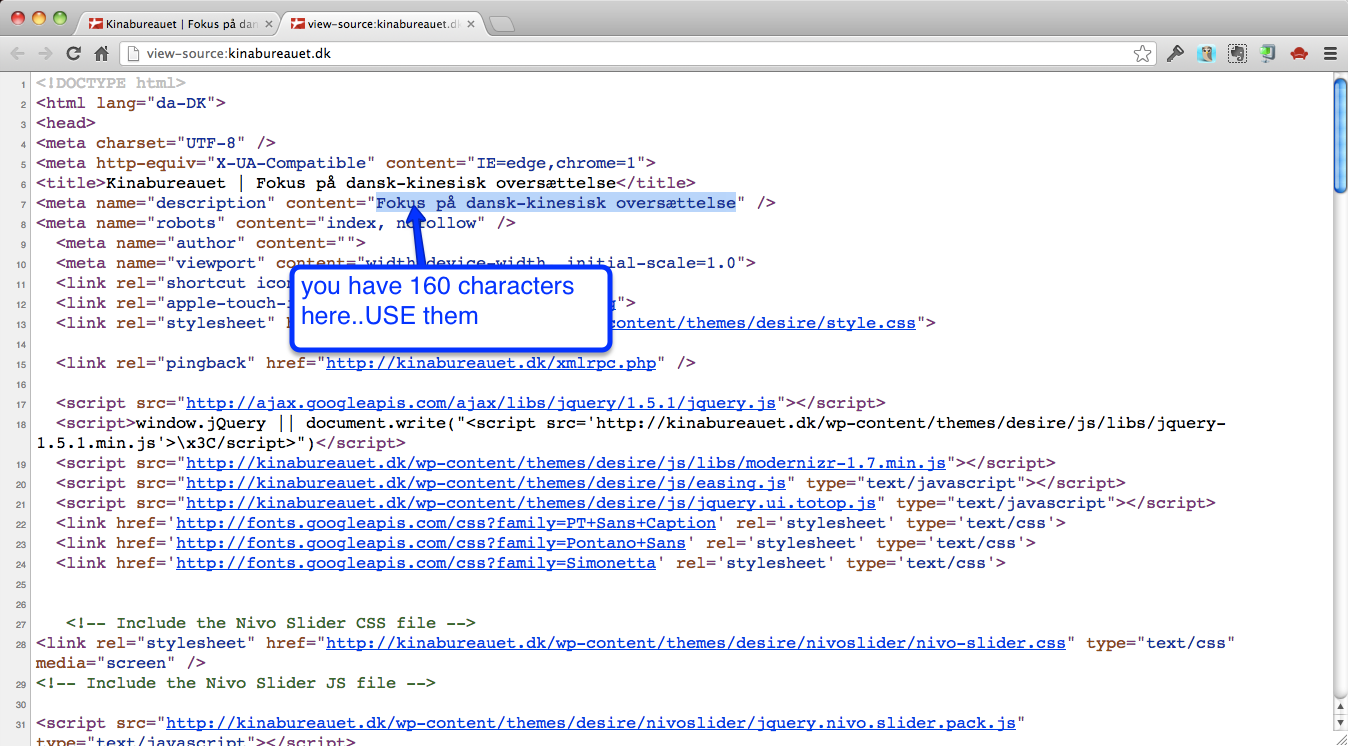The width and height of the screenshot is (1348, 746).
Task: Minimize the browser with the yellow button
Action: click(x=40, y=18)
